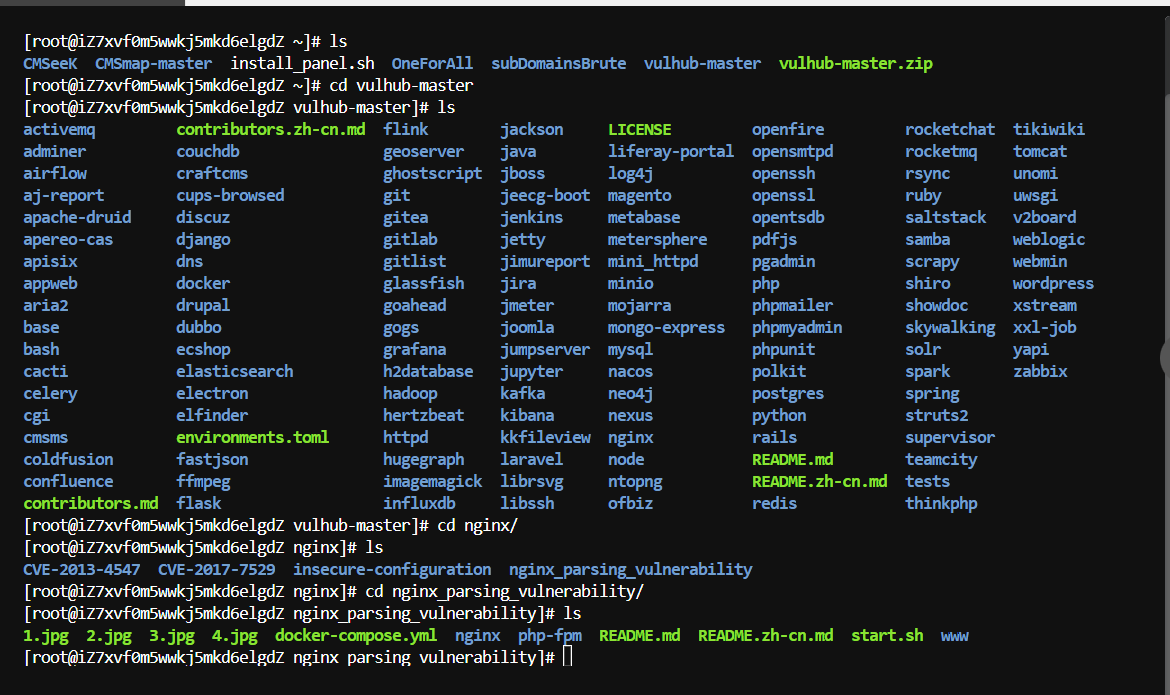Click the drupal directory name

pyautogui.click(x=203, y=305)
